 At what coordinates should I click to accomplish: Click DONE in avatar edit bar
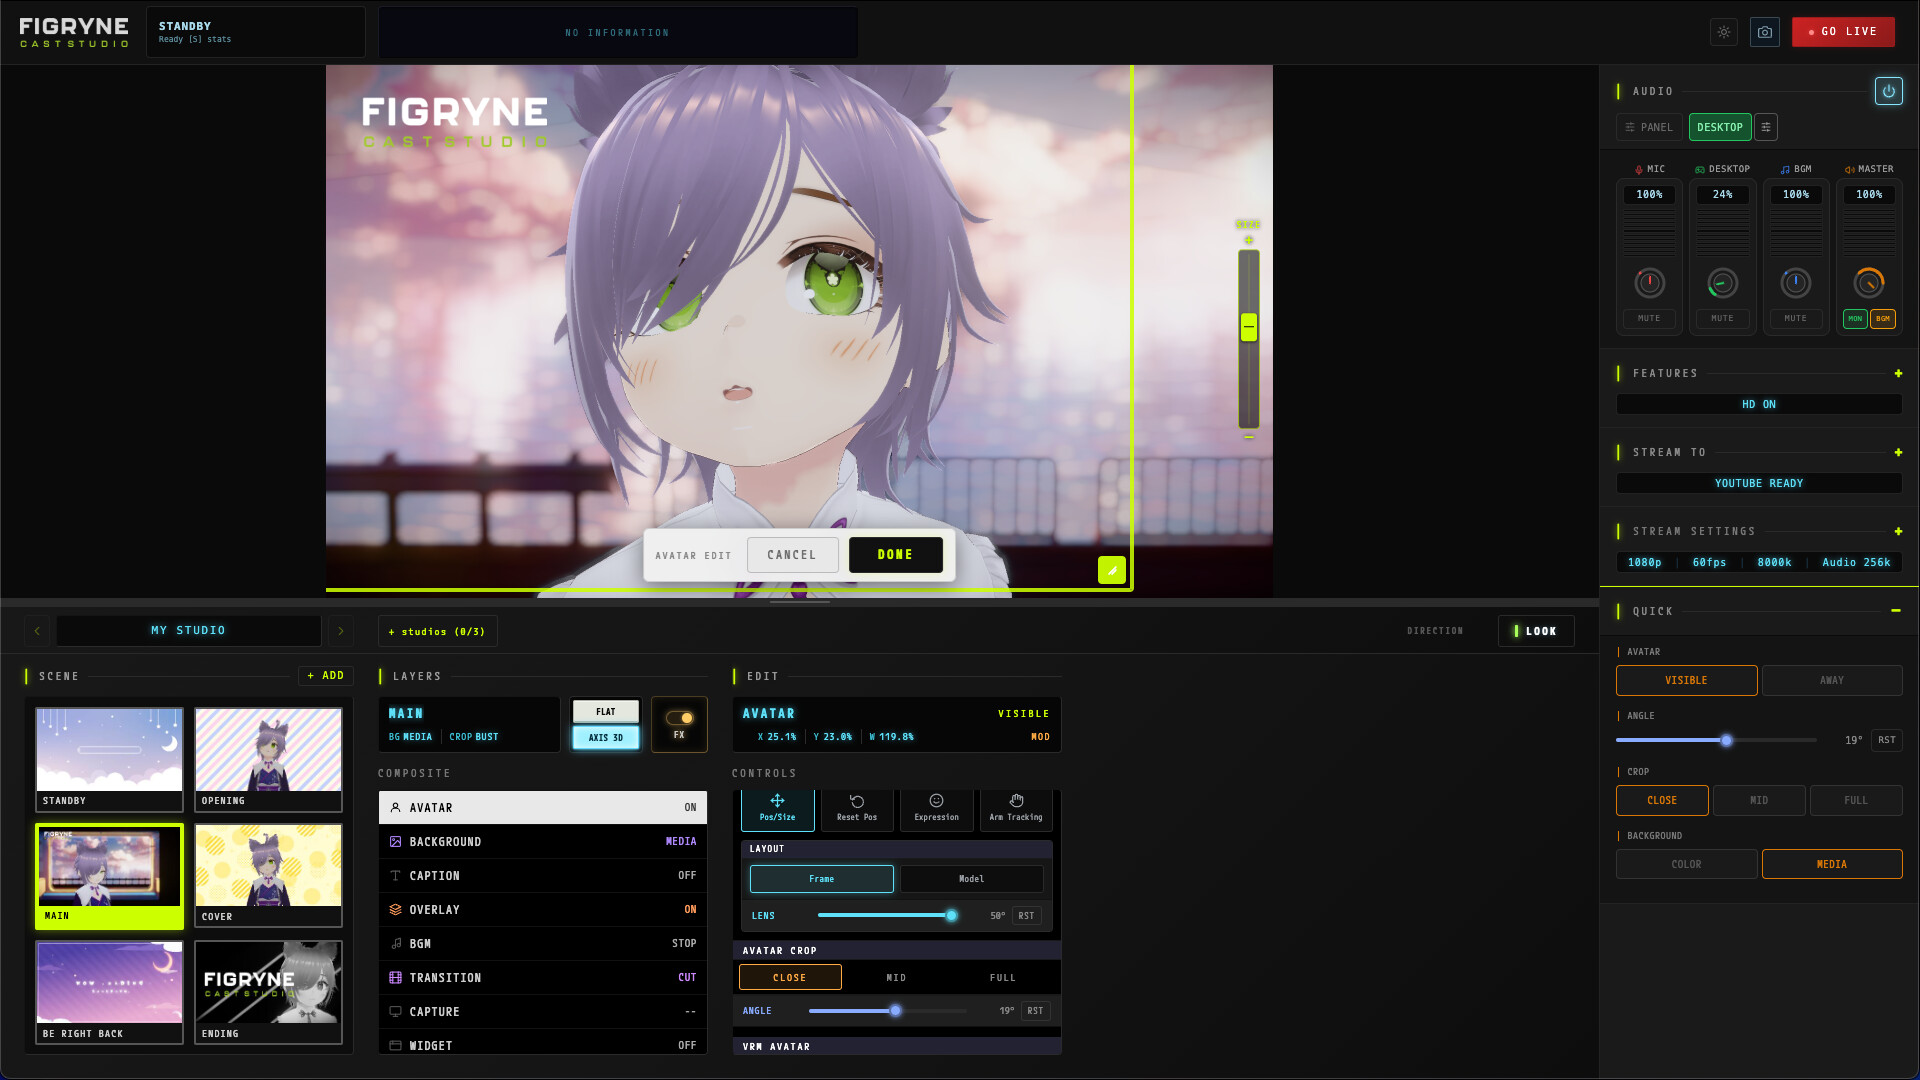point(896,555)
